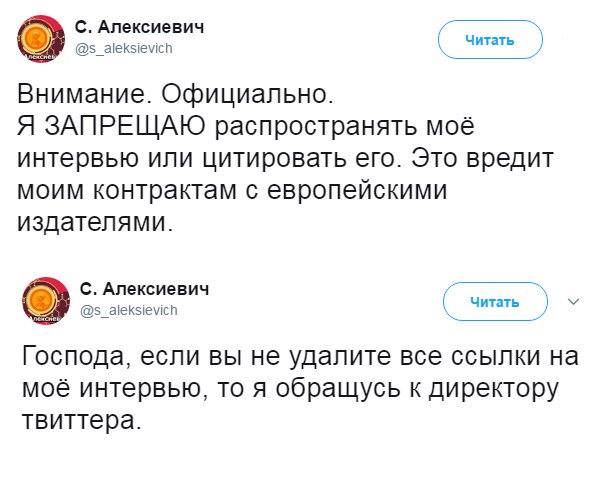Click the word 'твиттера' in second tweet
The height and width of the screenshot is (479, 595).
pos(81,421)
